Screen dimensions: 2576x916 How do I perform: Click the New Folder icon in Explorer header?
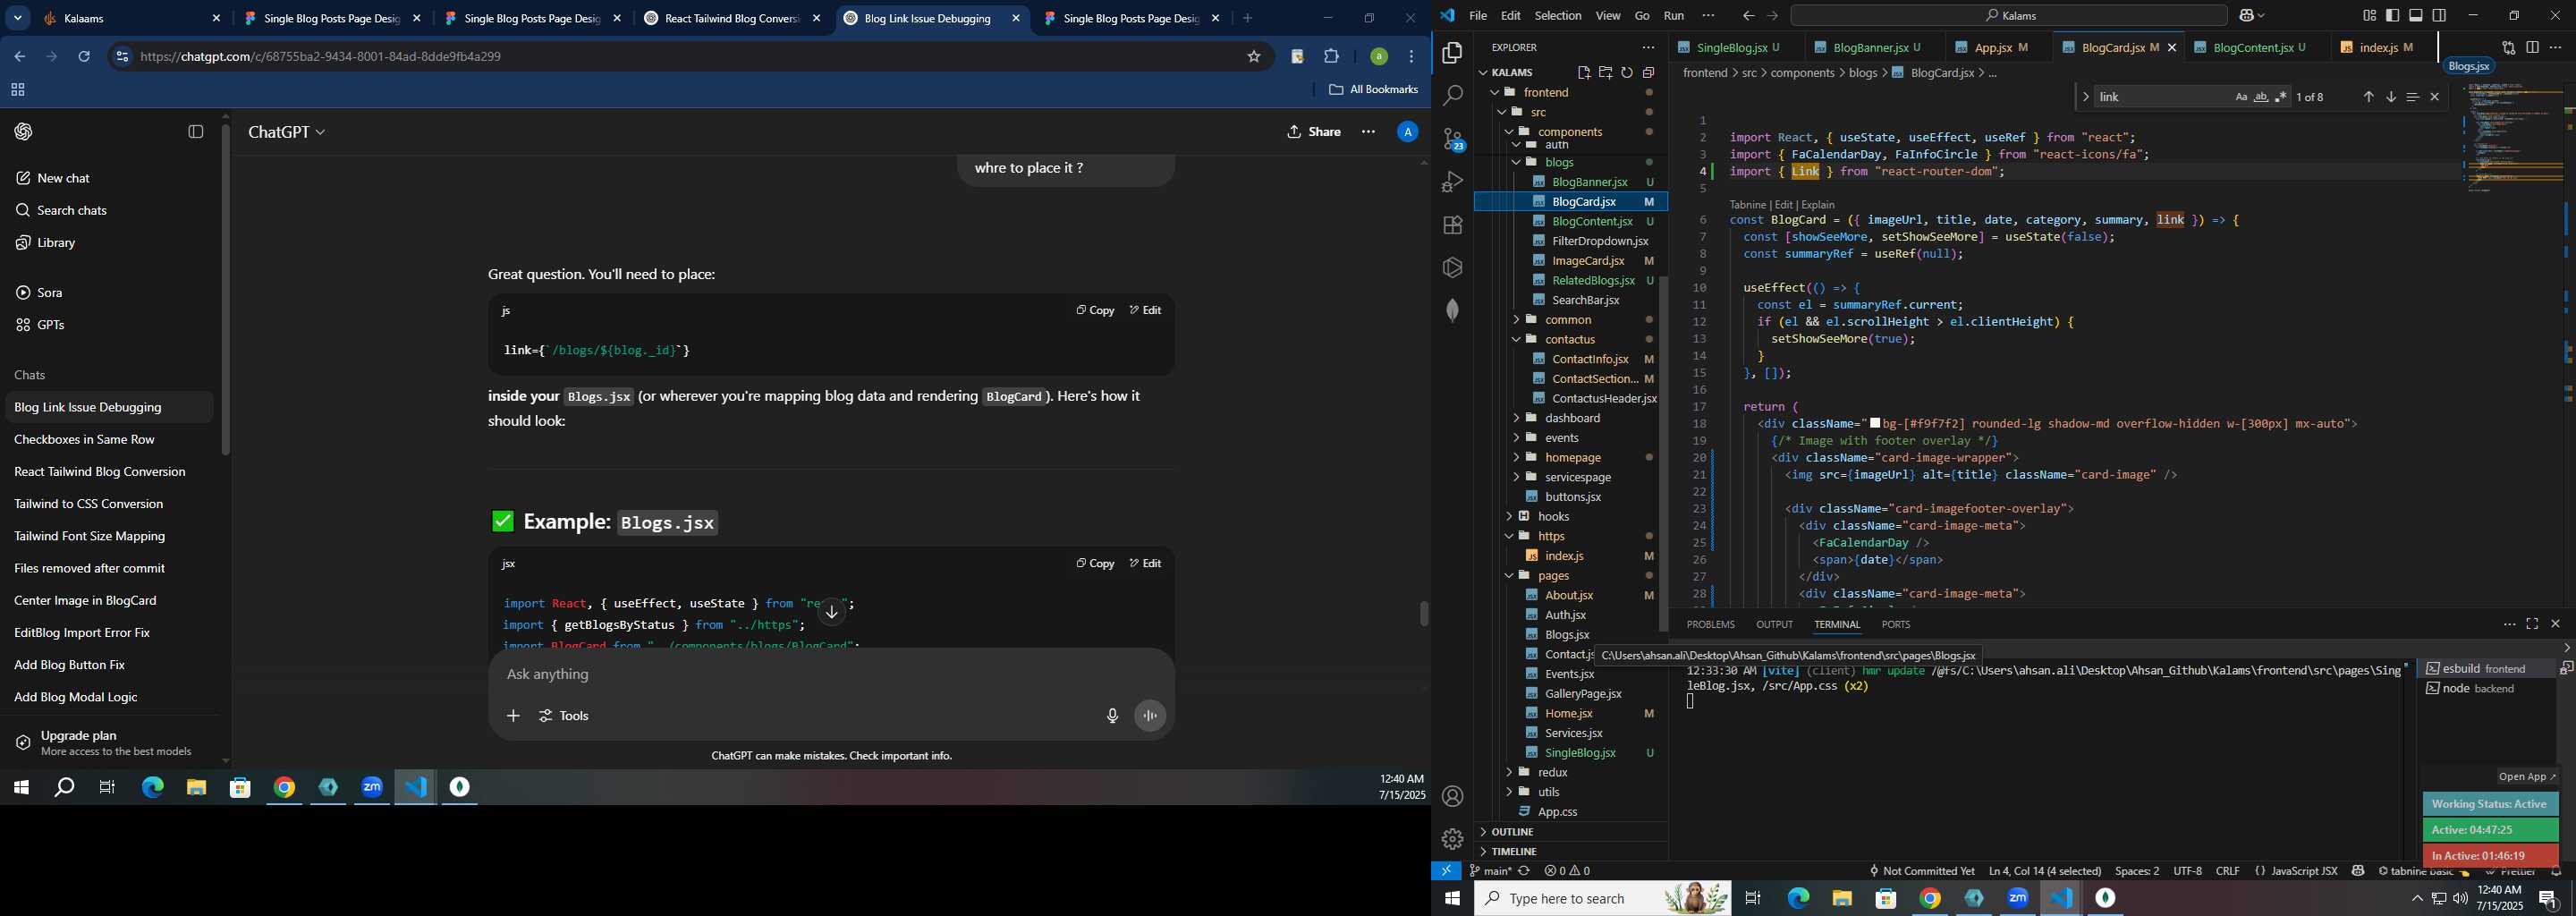[x=1605, y=73]
